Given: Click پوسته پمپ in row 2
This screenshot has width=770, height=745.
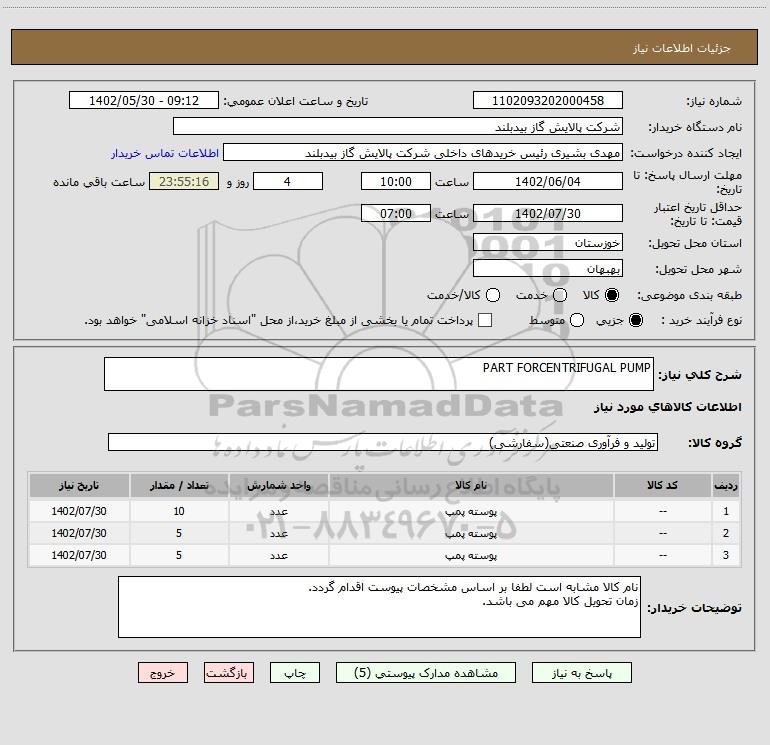Looking at the screenshot, I should pos(470,533).
